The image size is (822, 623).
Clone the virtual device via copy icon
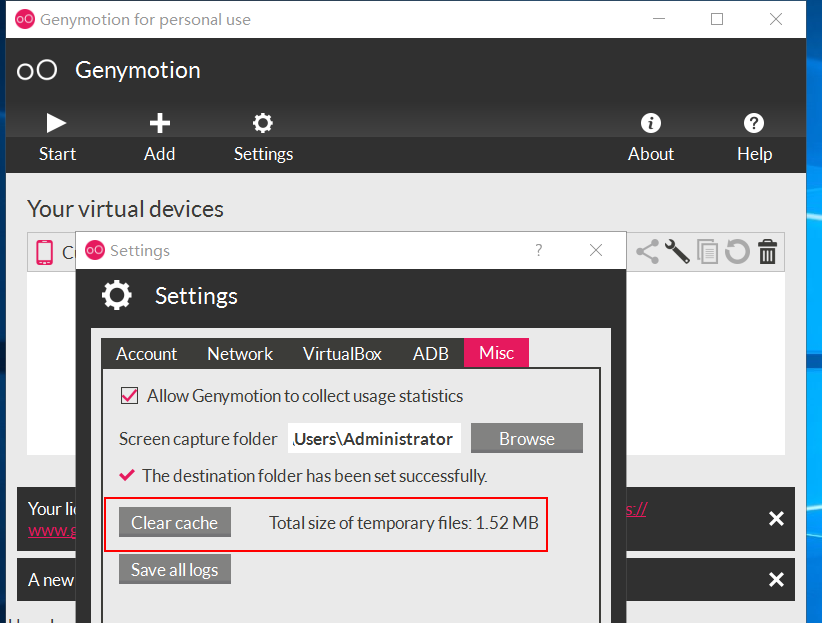click(x=707, y=252)
